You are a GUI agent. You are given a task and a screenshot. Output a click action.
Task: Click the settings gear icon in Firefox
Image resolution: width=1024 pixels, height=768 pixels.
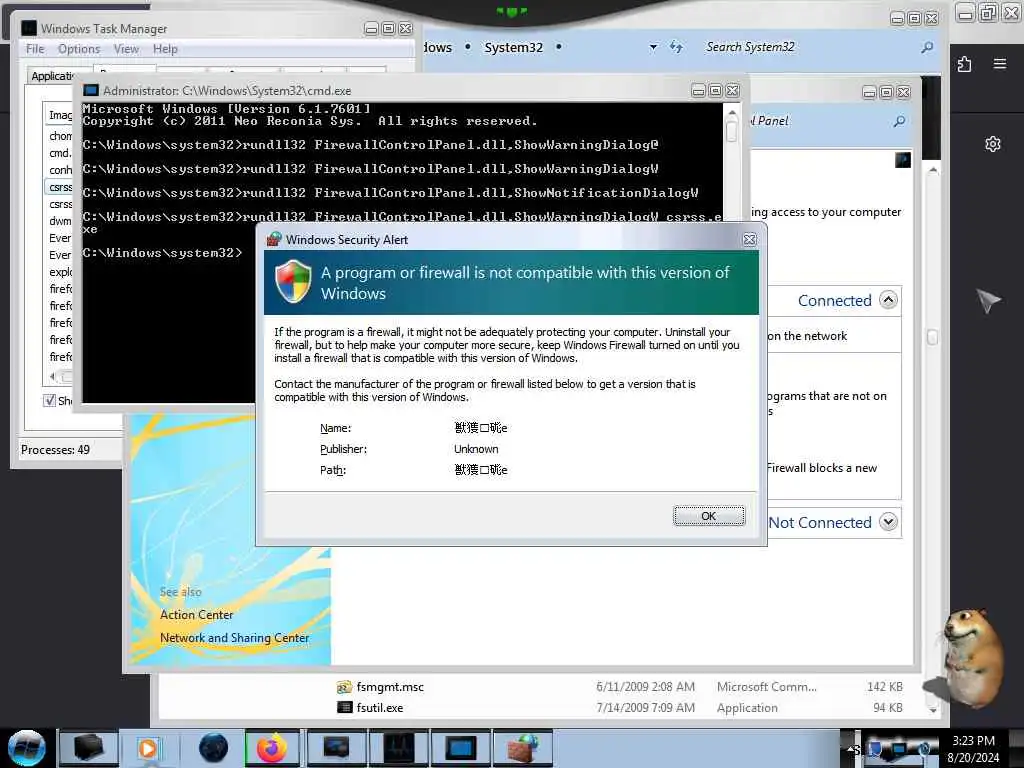click(x=993, y=144)
